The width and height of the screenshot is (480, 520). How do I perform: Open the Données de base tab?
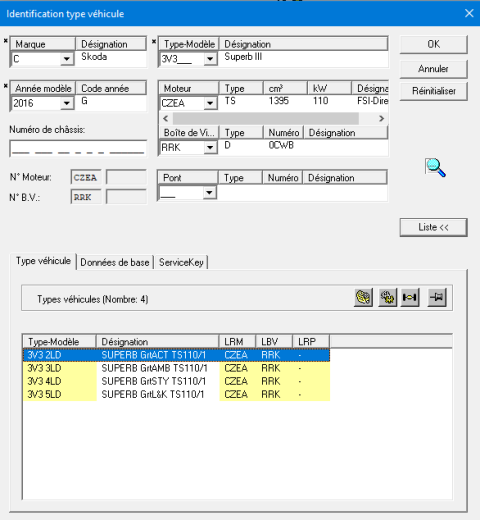(115, 263)
